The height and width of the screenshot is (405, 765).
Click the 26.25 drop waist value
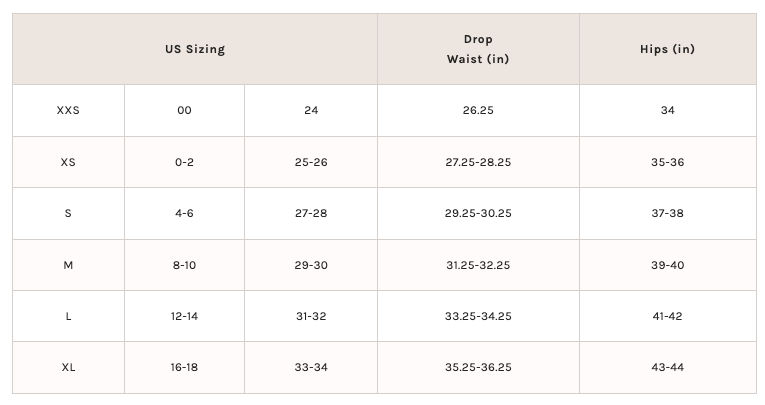478,110
